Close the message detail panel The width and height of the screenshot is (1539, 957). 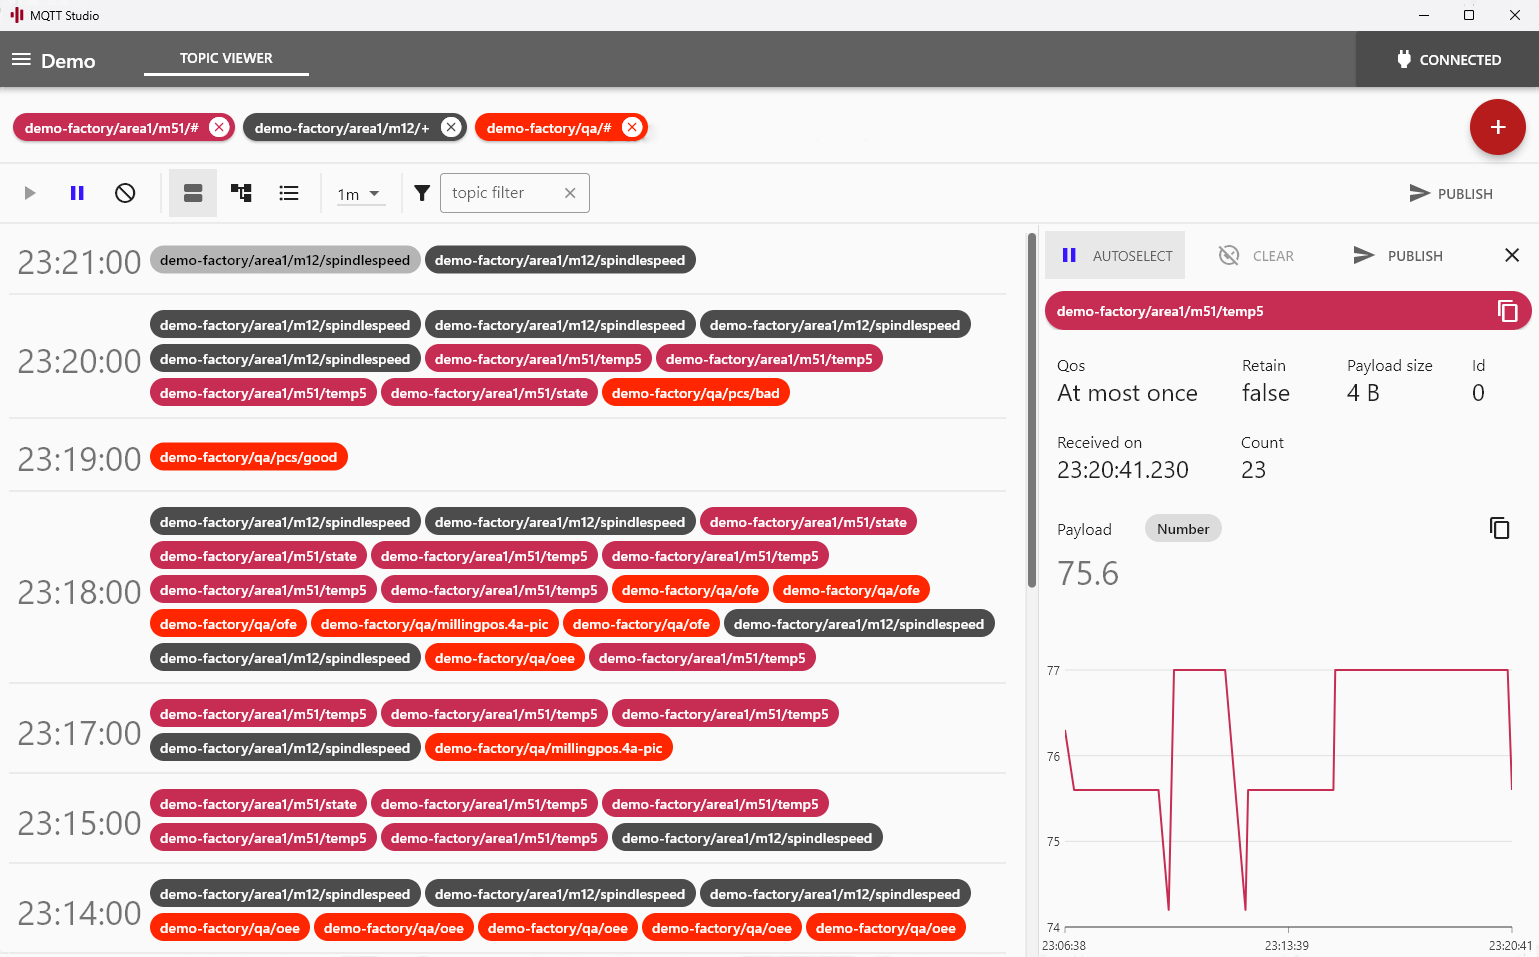pyautogui.click(x=1512, y=255)
